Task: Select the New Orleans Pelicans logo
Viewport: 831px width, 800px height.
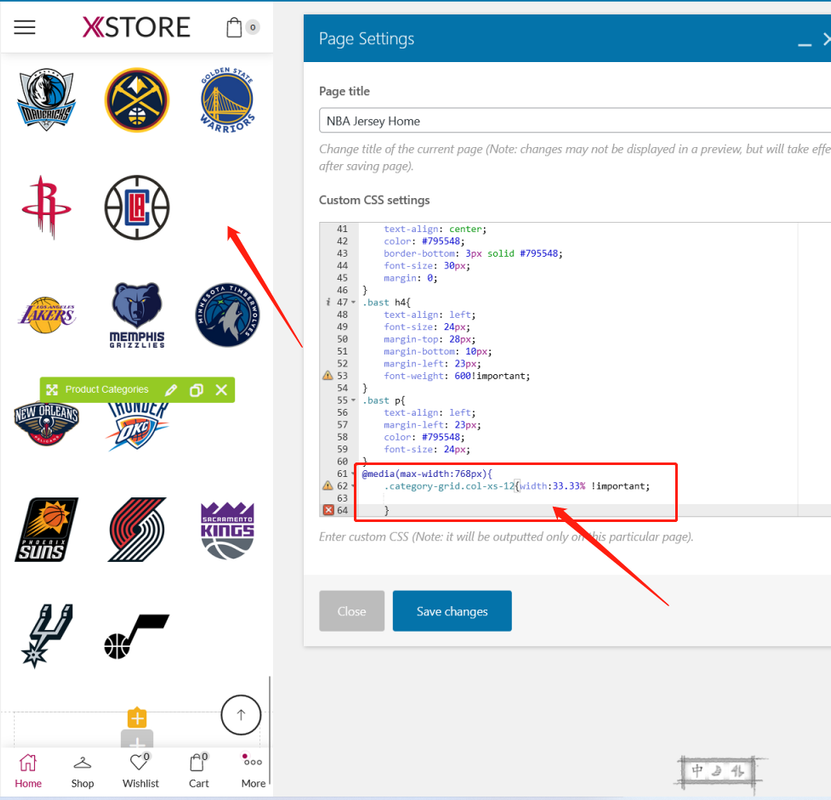Action: coord(47,424)
